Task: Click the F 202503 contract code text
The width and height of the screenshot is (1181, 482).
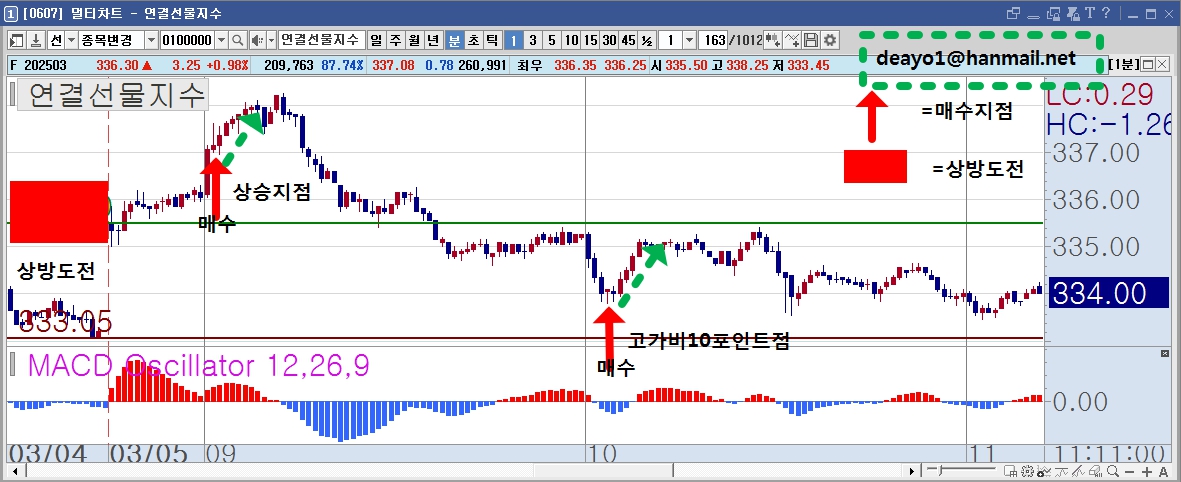Action: point(38,66)
